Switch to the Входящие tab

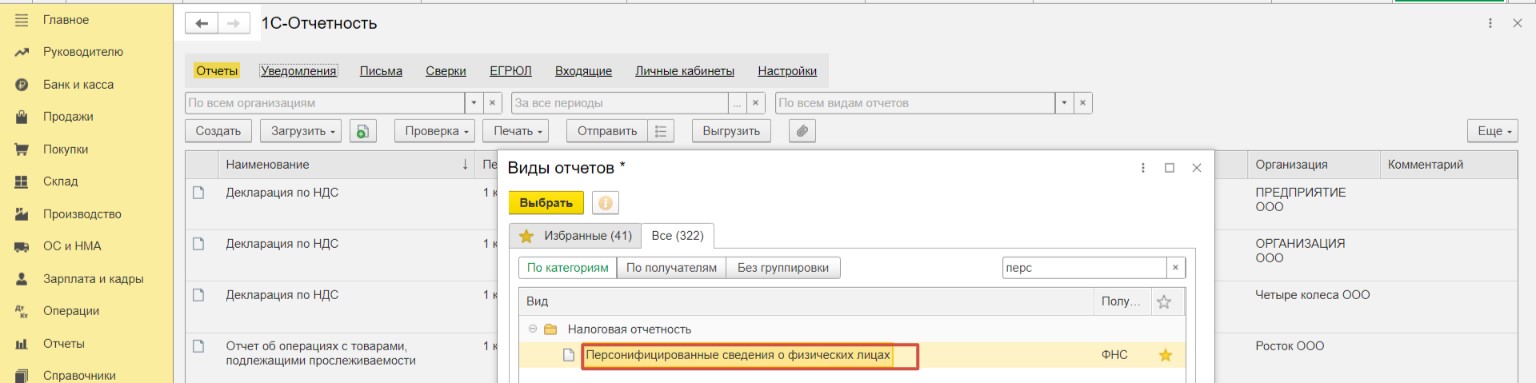583,71
